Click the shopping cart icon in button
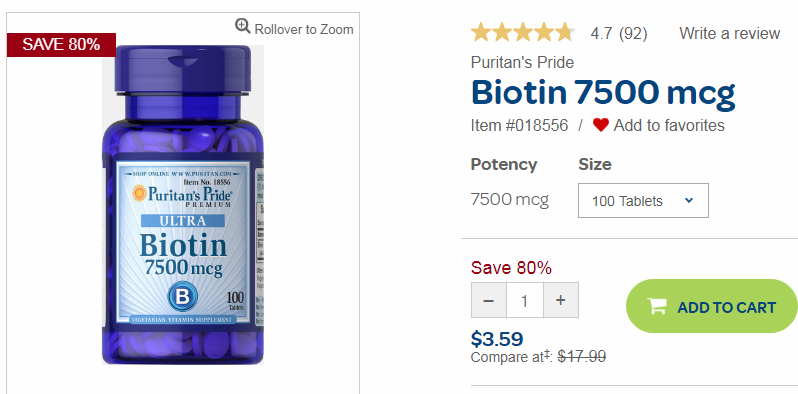This screenshot has width=798, height=394. pyautogui.click(x=657, y=306)
